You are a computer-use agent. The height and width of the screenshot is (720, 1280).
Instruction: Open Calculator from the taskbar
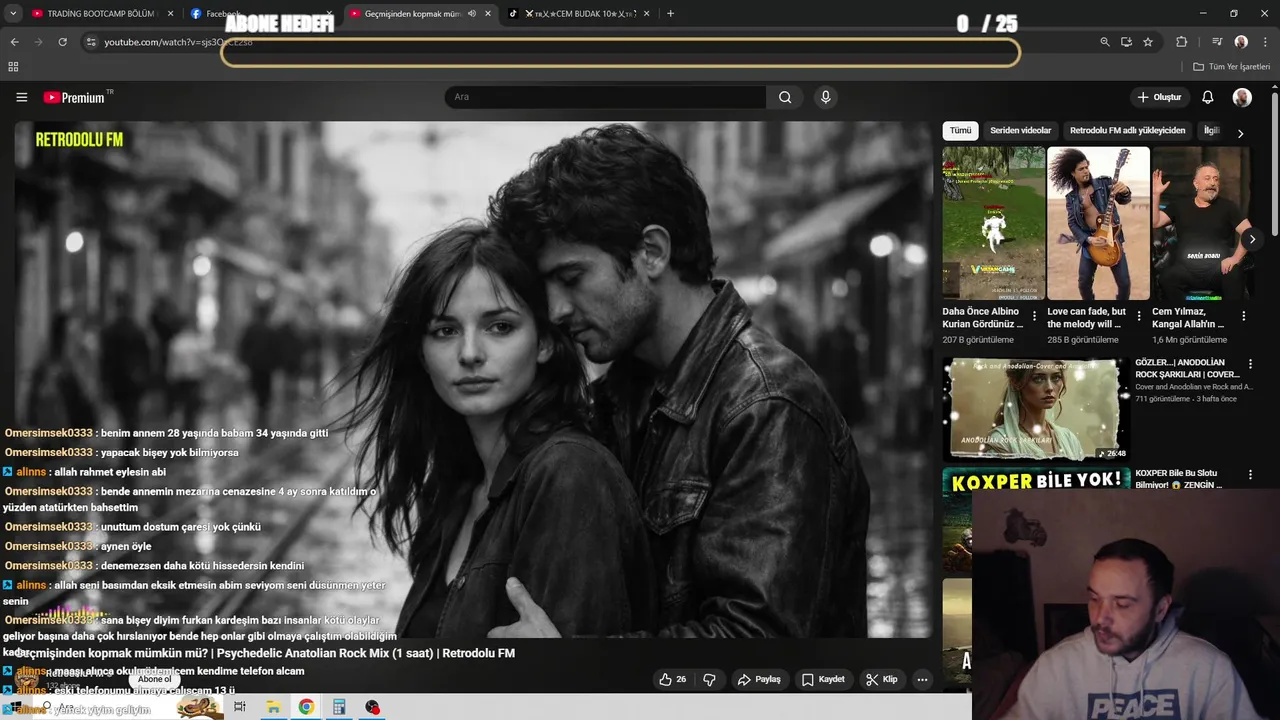click(x=339, y=707)
